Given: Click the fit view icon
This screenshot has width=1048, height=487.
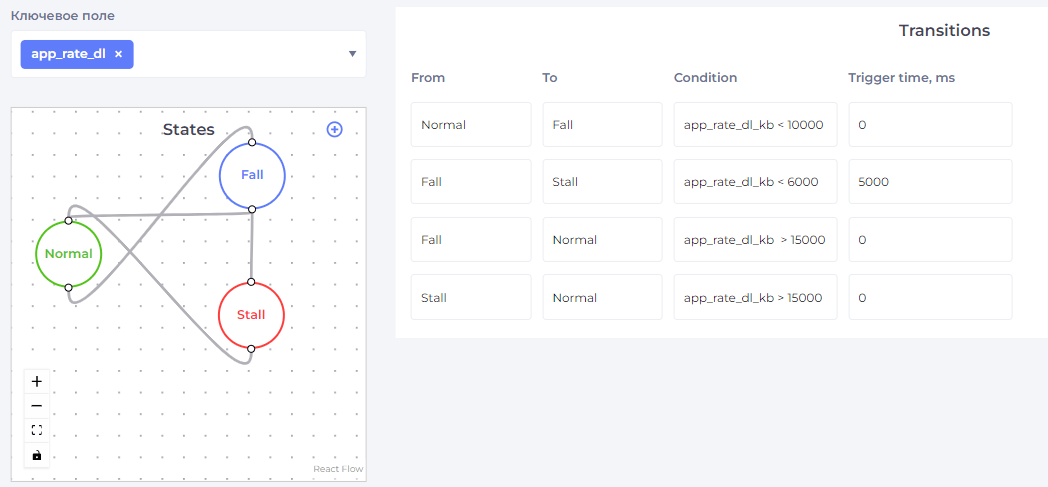Looking at the screenshot, I should 37,430.
